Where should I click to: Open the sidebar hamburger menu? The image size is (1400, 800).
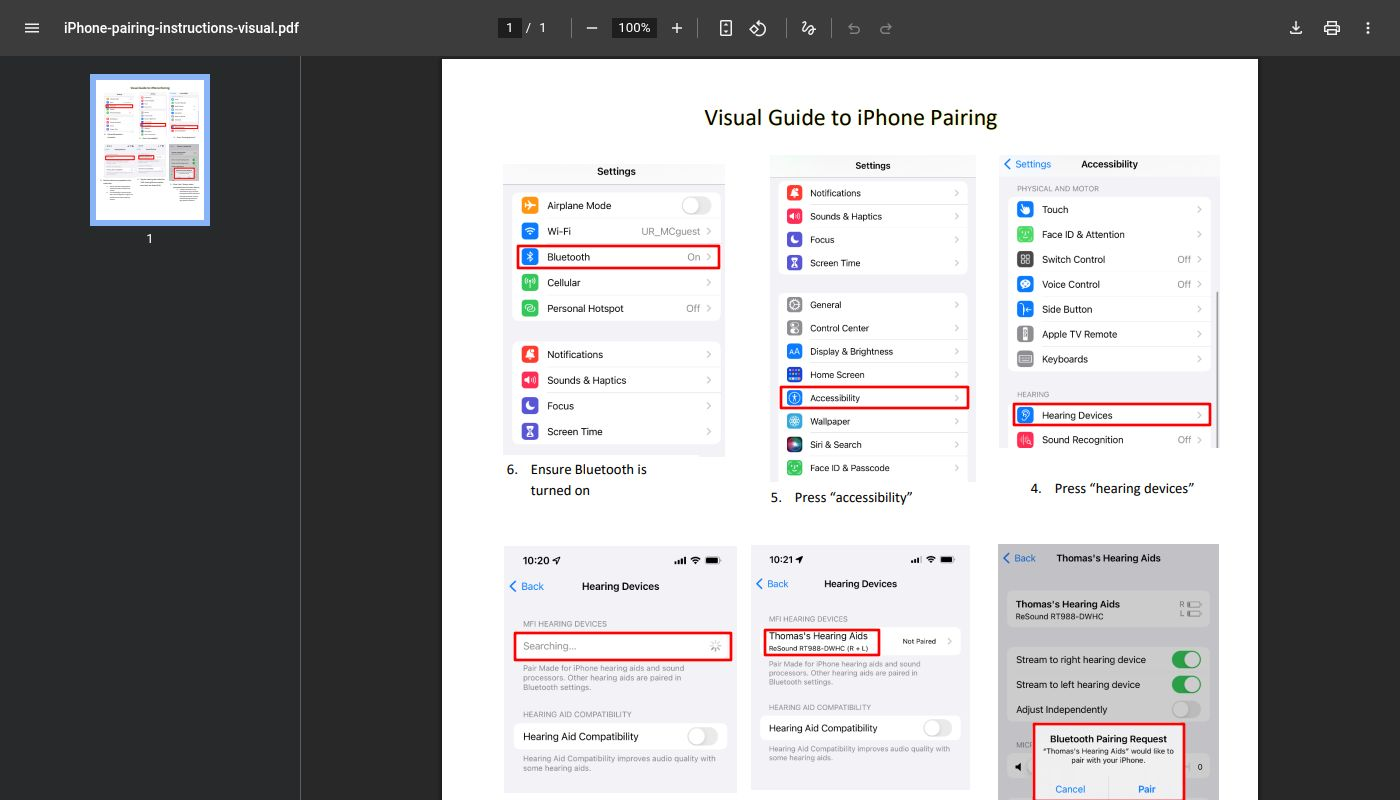(x=32, y=28)
